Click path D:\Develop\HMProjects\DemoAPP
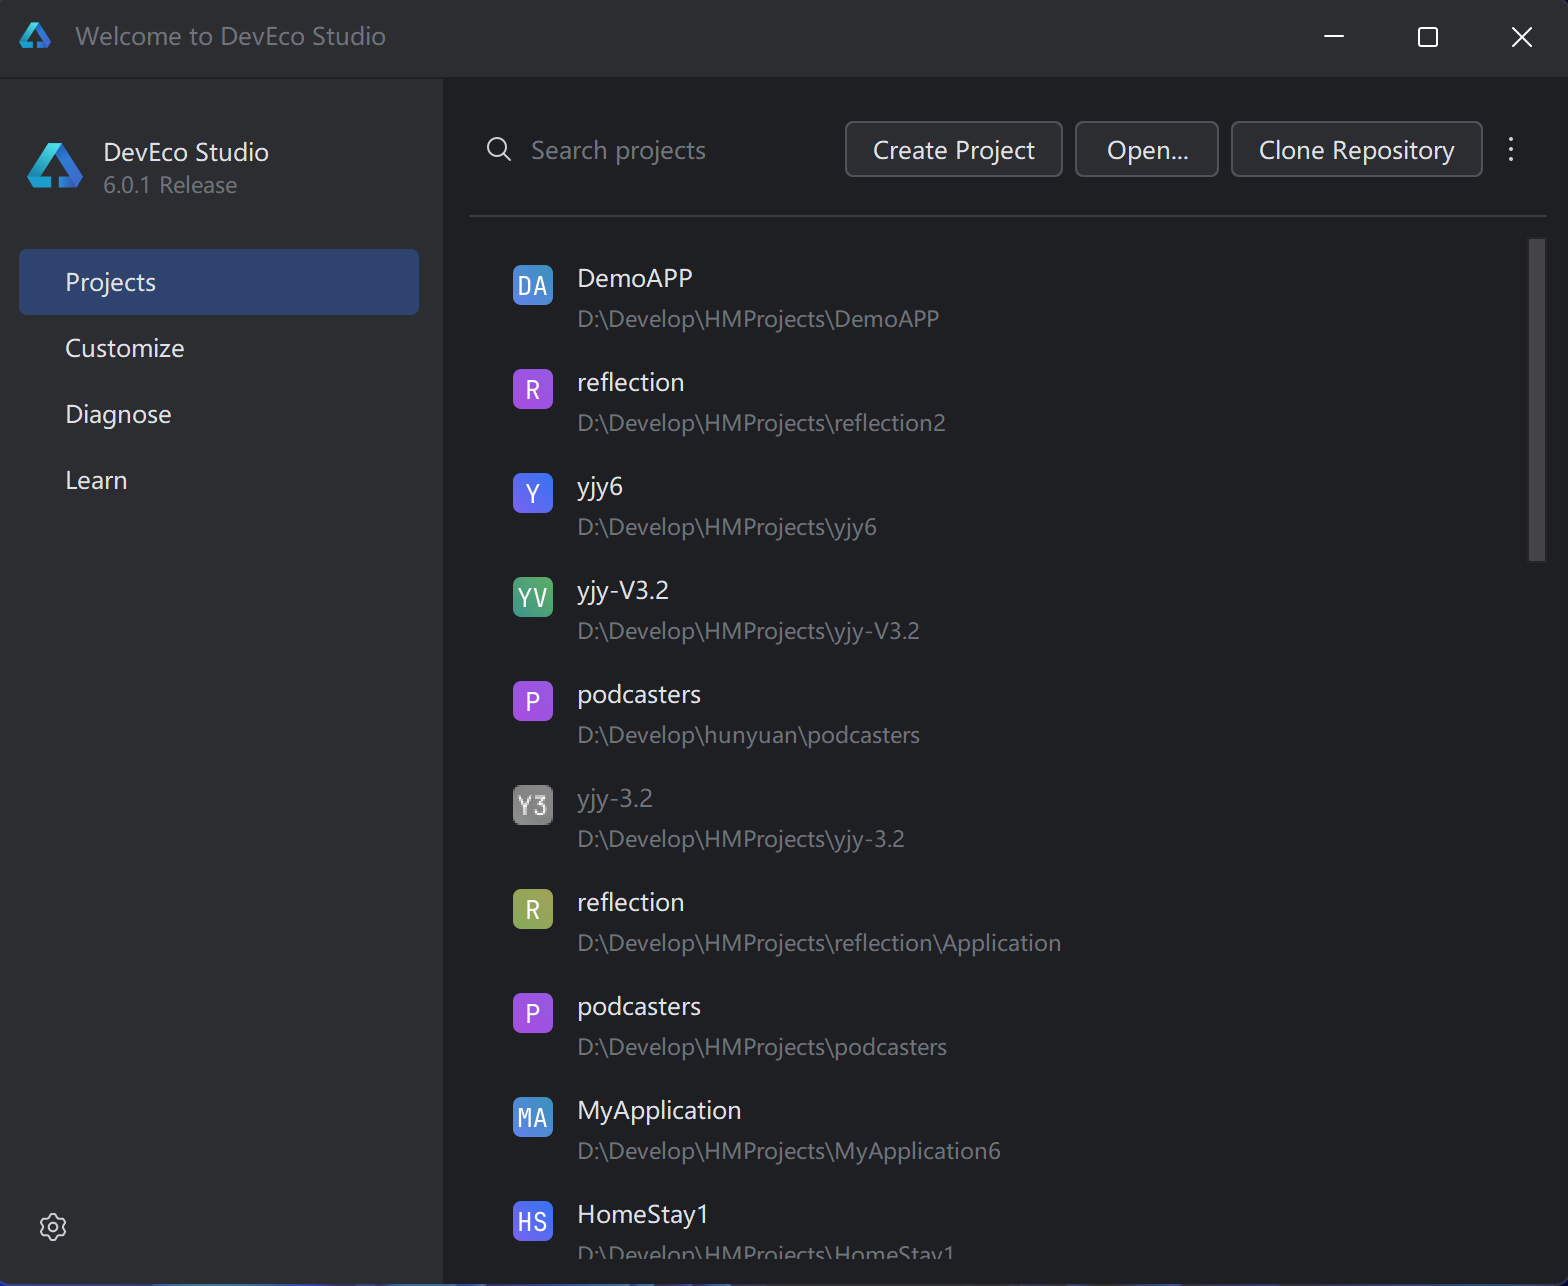The height and width of the screenshot is (1286, 1568). [x=758, y=319]
